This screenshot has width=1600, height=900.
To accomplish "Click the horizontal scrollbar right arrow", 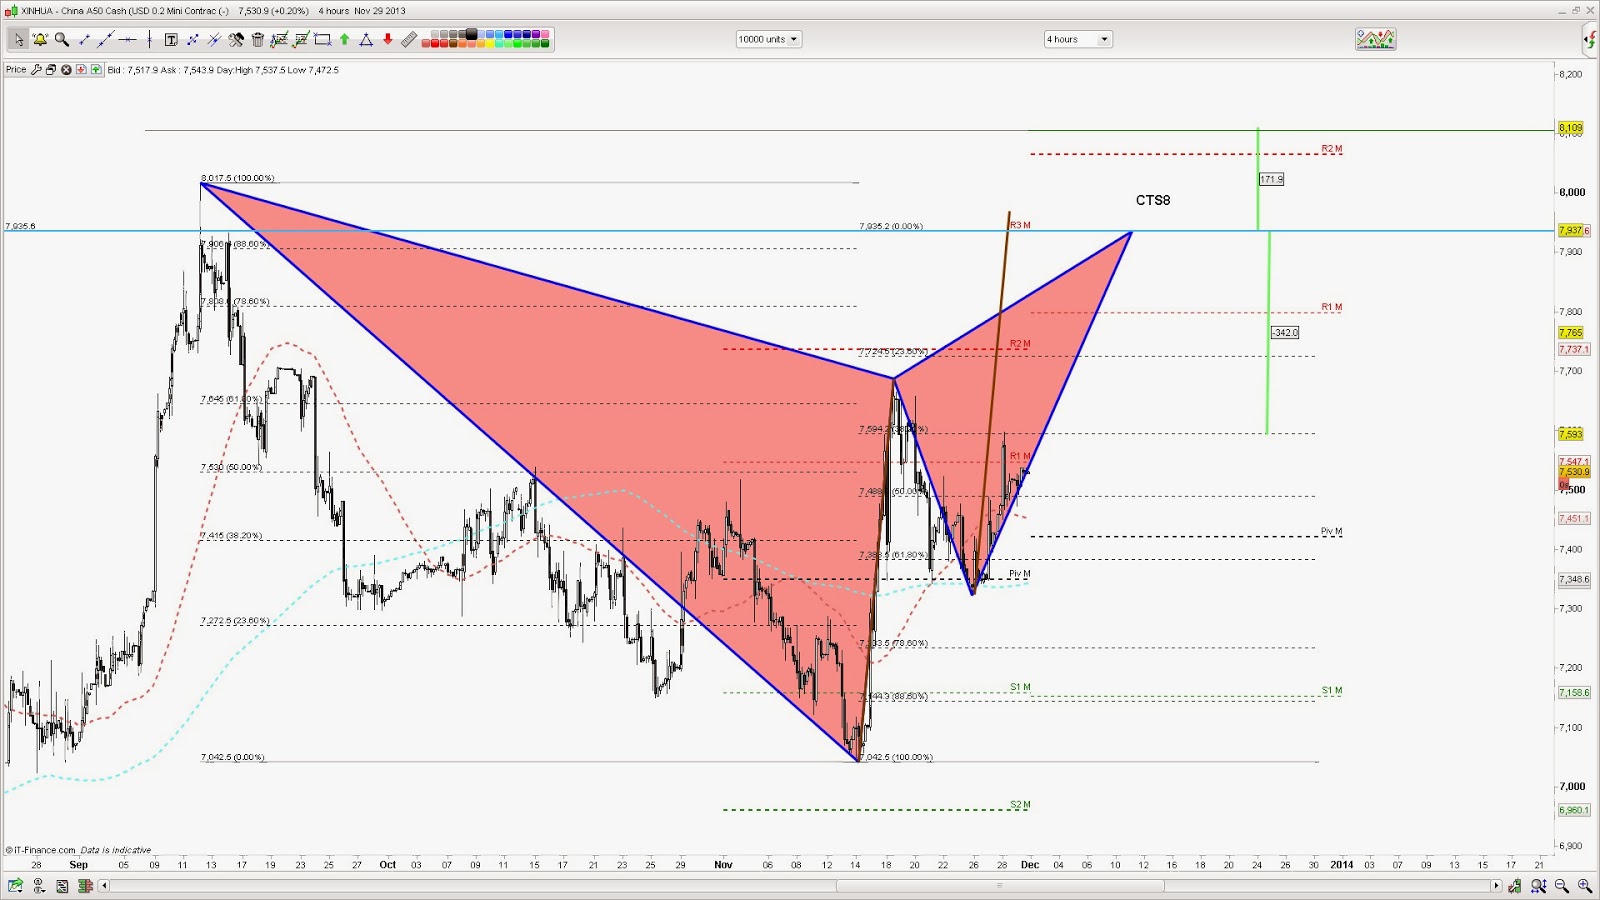I will pyautogui.click(x=1496, y=886).
